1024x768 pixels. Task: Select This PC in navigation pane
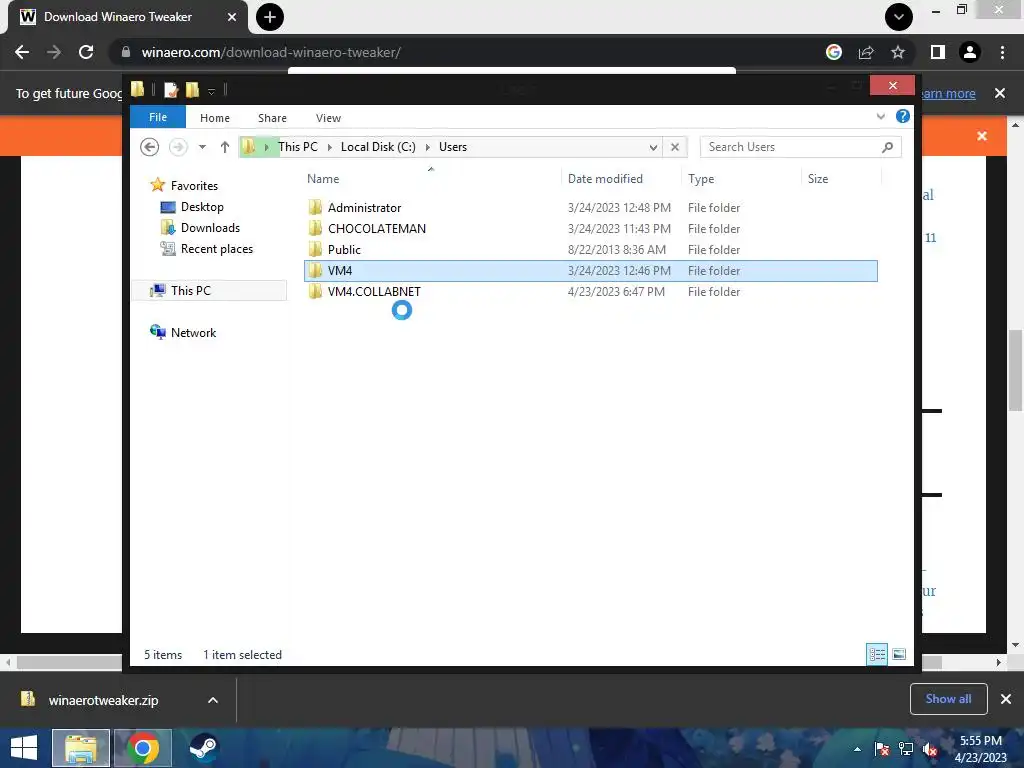pyautogui.click(x=209, y=291)
